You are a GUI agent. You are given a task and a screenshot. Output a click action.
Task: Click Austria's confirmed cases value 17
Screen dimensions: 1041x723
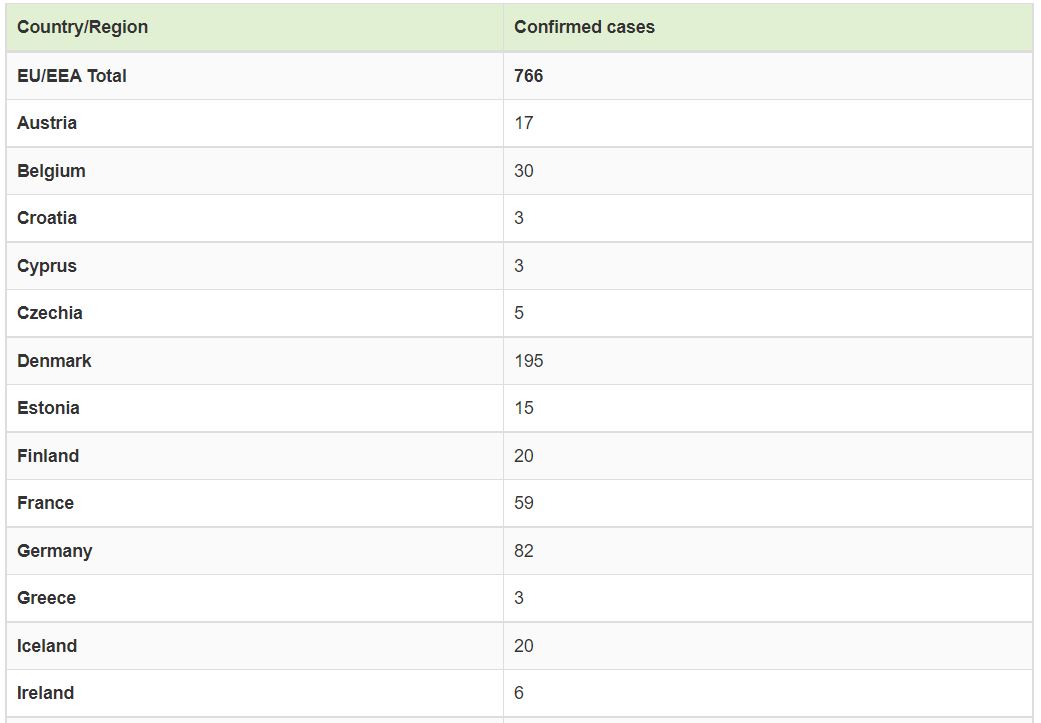pyautogui.click(x=524, y=123)
